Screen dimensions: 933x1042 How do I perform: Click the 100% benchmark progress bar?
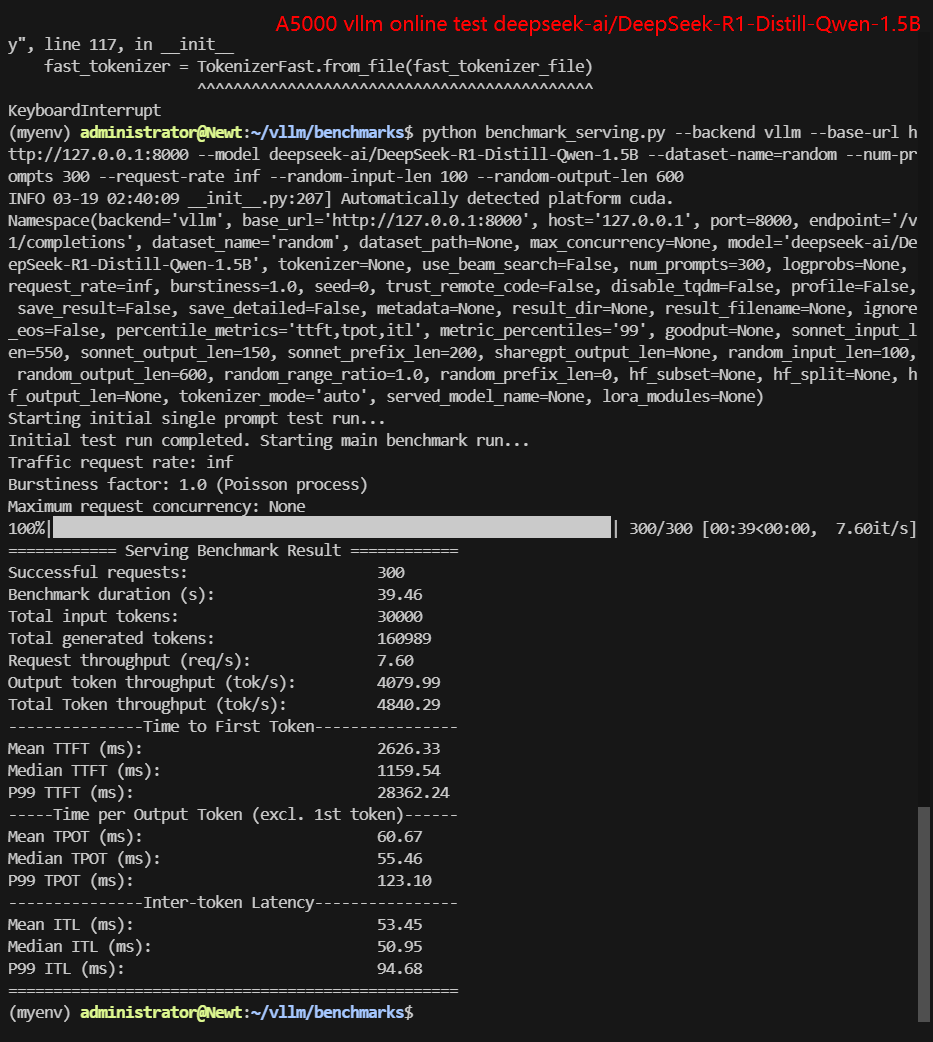tap(332, 528)
